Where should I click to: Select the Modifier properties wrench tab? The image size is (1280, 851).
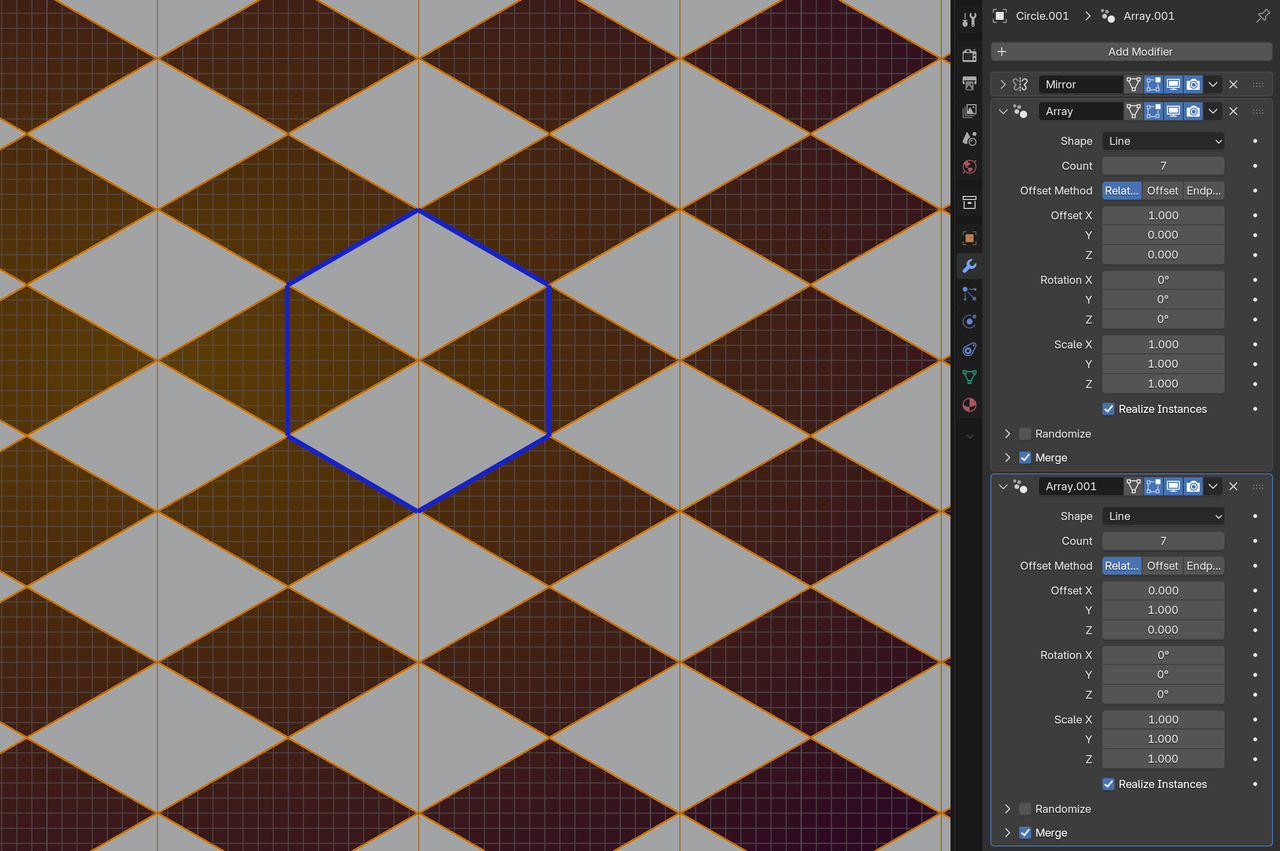[968, 267]
